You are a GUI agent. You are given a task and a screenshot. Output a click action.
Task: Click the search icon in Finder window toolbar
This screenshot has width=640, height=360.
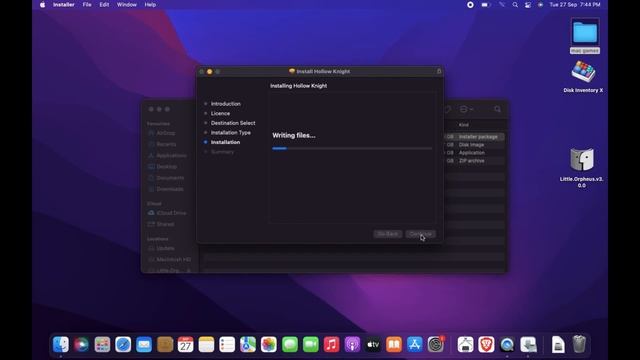[x=497, y=109]
